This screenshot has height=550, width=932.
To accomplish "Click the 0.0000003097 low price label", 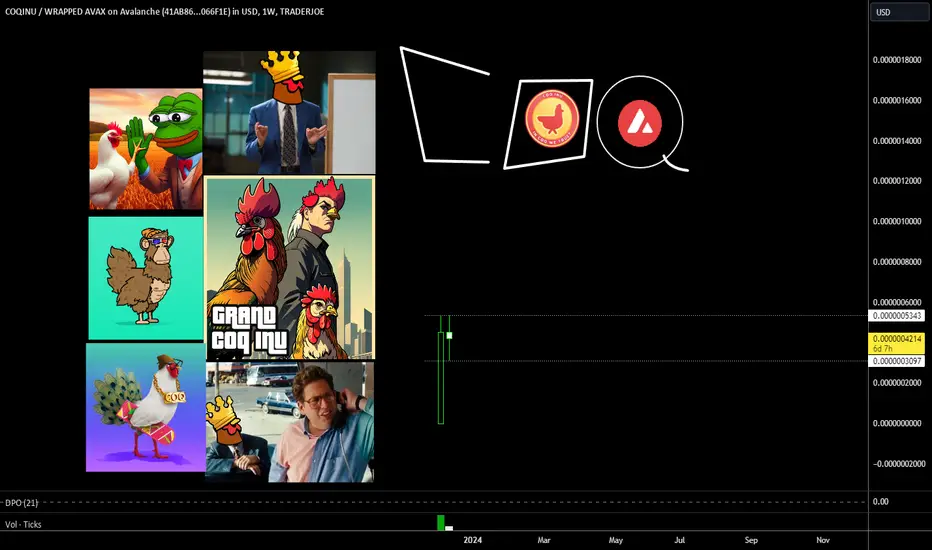I will 897,361.
